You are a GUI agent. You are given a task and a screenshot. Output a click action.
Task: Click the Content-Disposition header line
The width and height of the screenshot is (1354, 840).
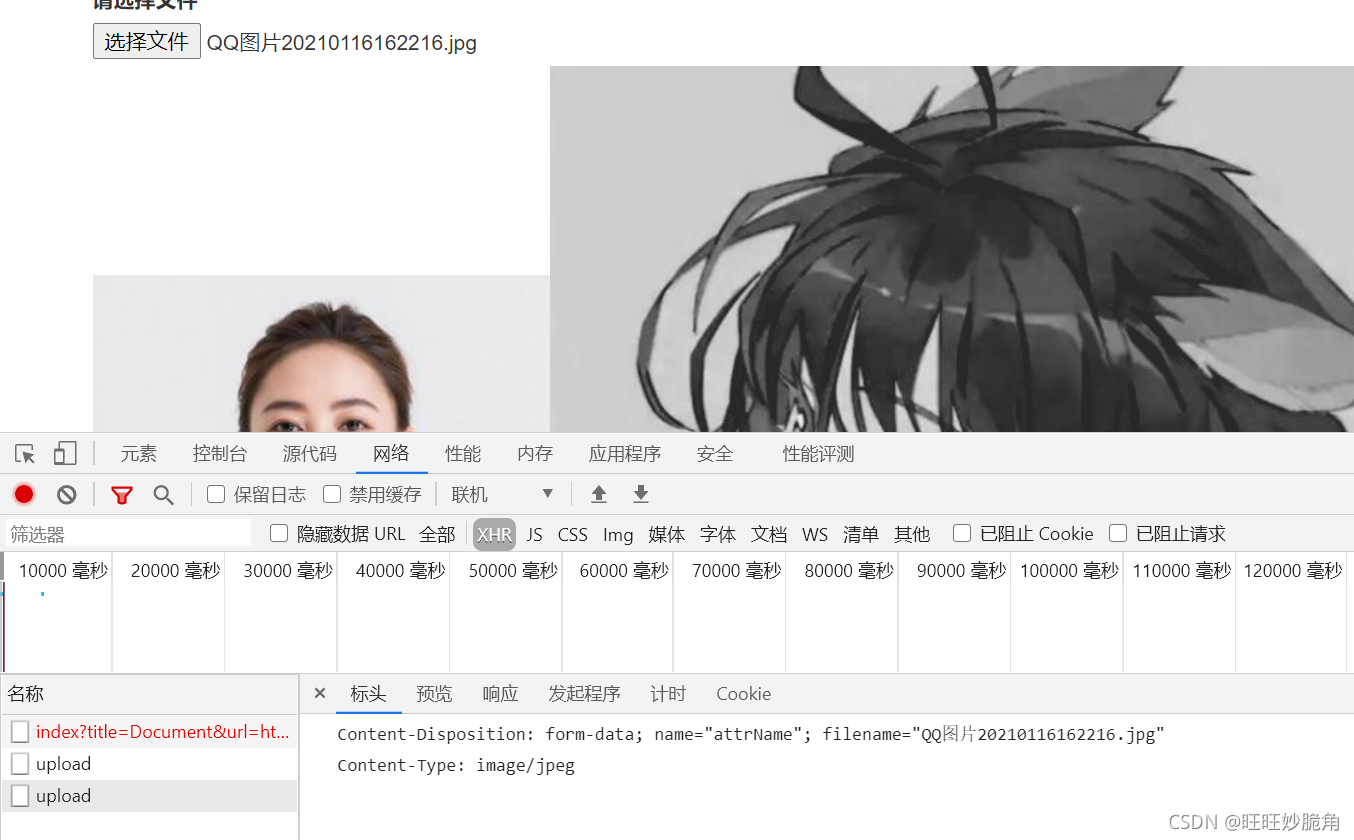click(751, 734)
